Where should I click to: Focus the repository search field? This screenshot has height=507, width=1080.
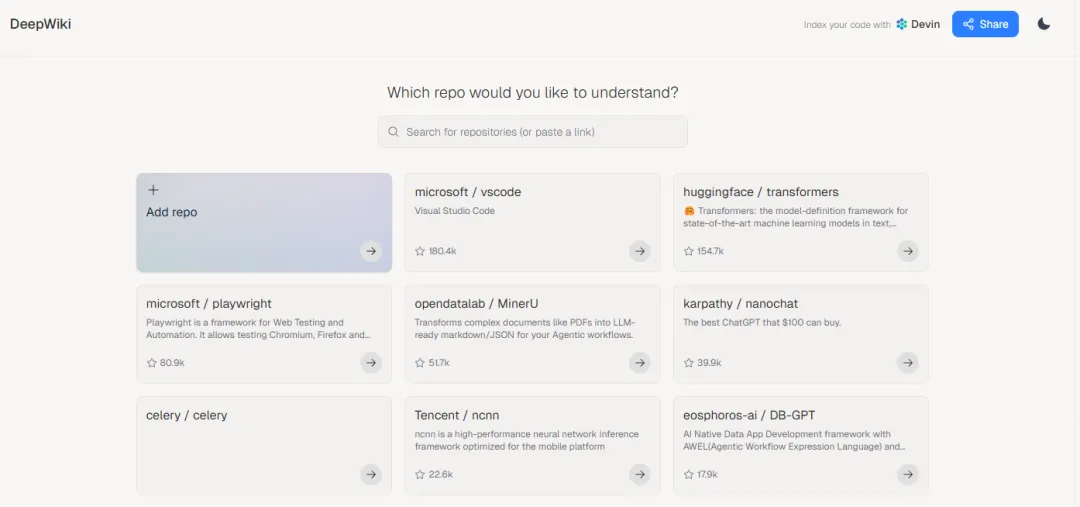(x=540, y=132)
